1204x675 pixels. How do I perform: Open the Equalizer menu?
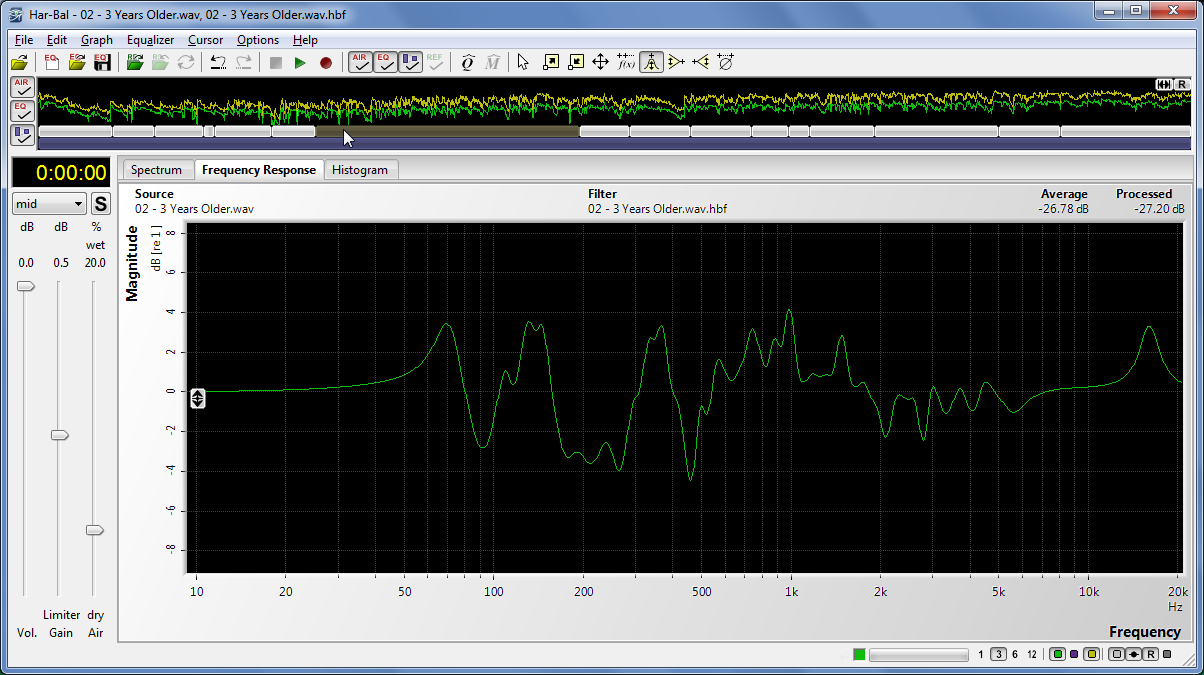pyautogui.click(x=150, y=40)
